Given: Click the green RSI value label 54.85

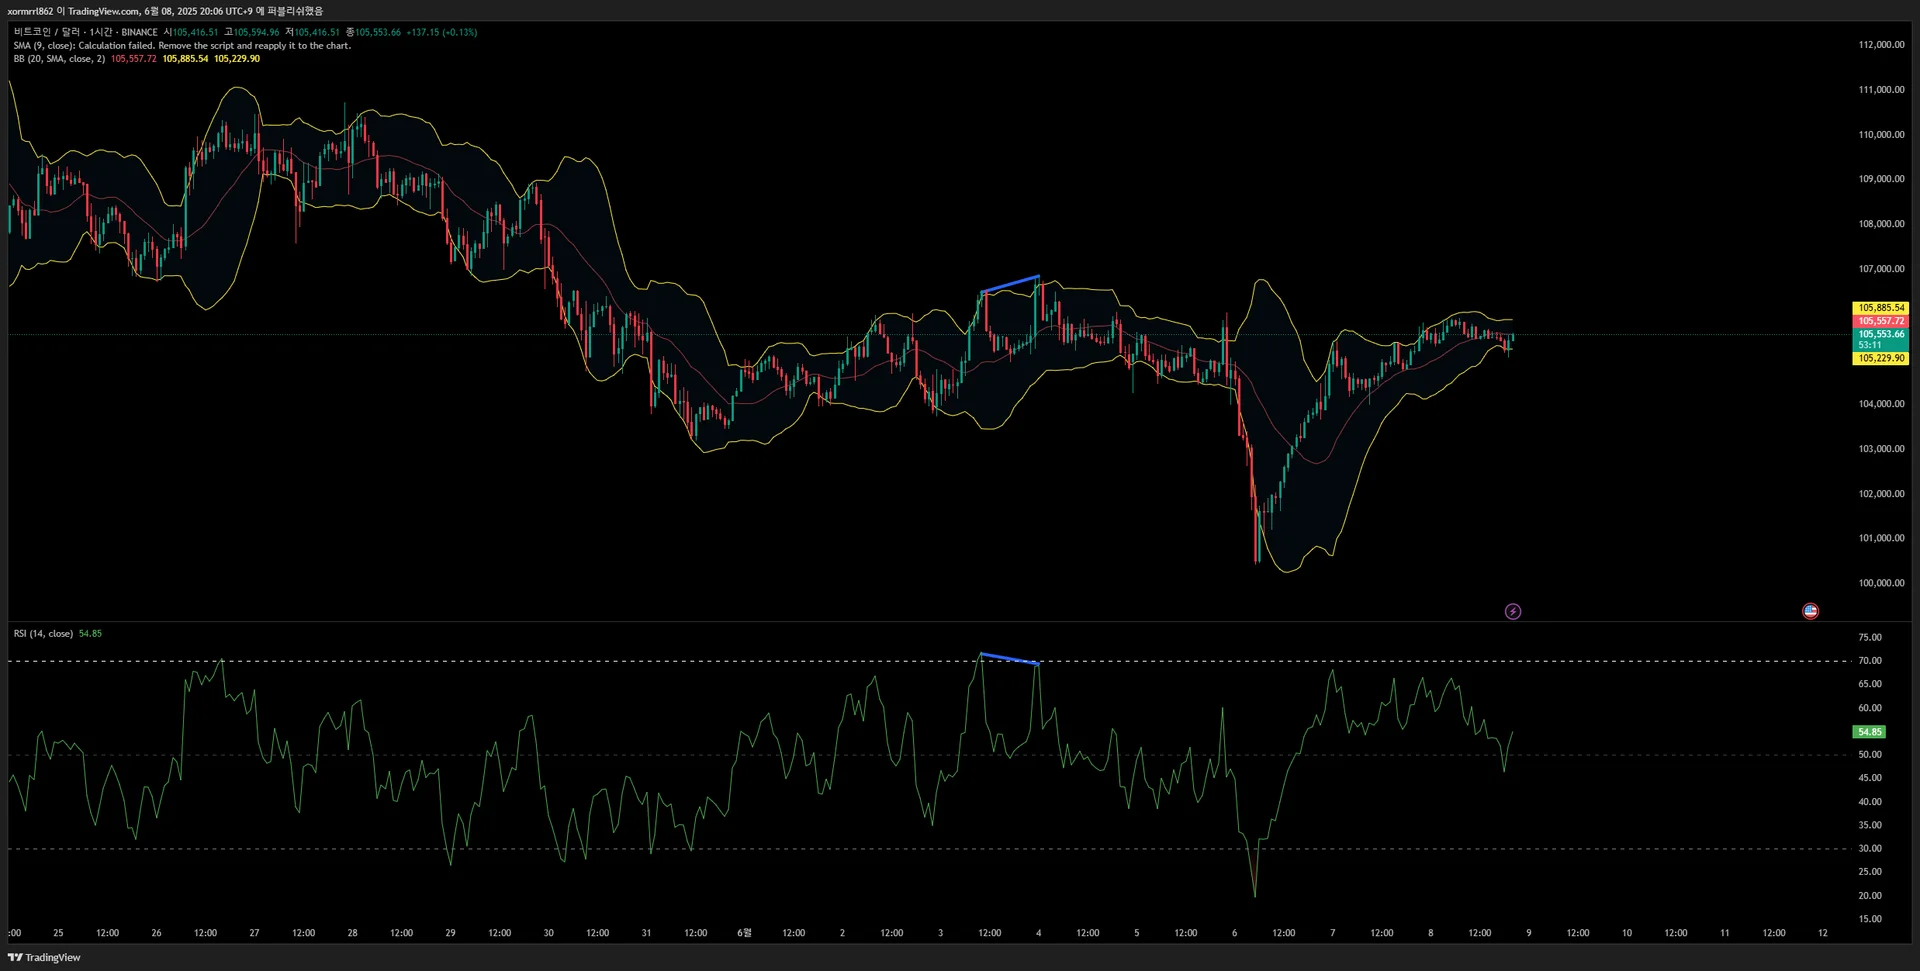Looking at the screenshot, I should [x=1869, y=732].
